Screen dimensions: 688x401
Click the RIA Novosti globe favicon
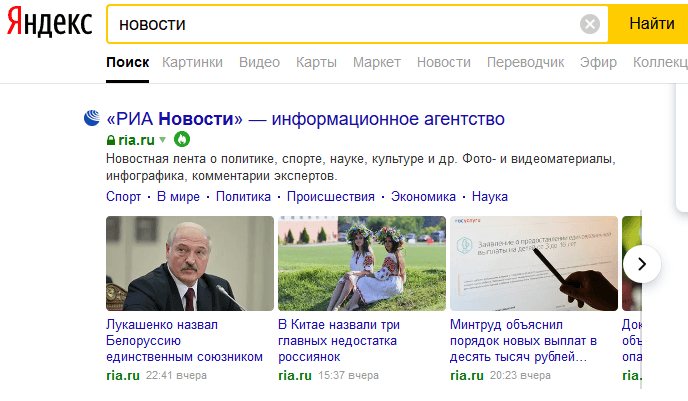click(92, 118)
